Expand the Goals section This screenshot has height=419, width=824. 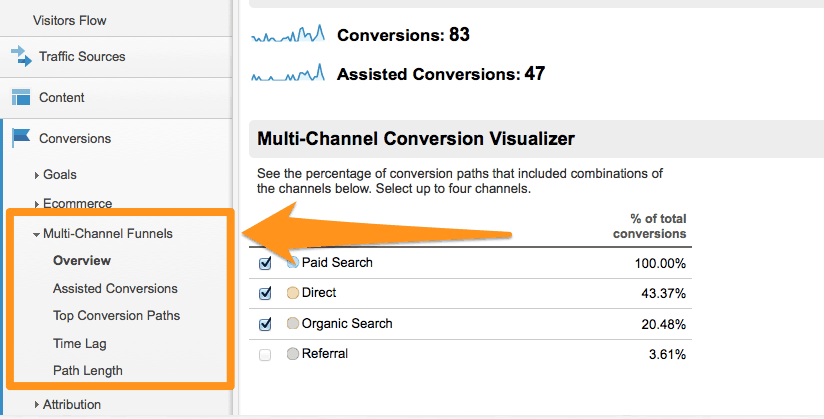pos(55,175)
